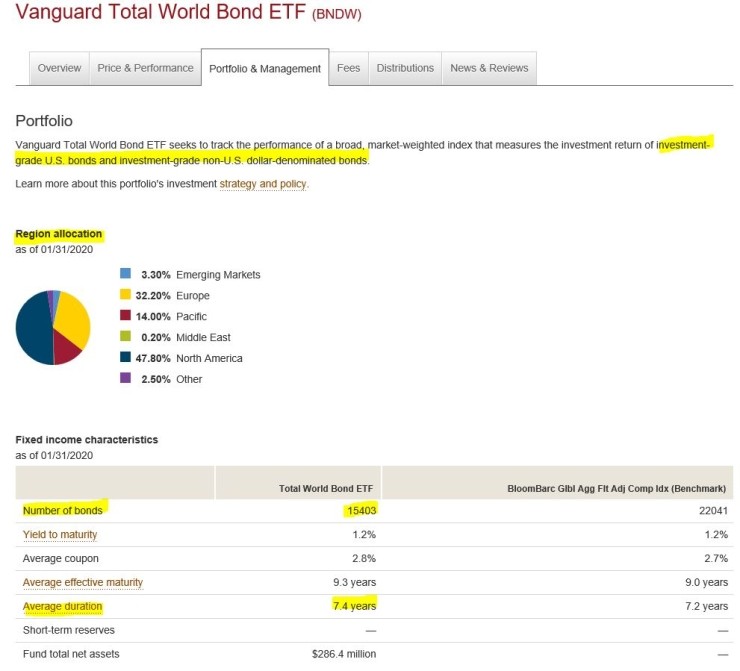Screen dimensions: 740x671
Task: Click the 7.2 years benchmark duration value
Action: coord(706,606)
